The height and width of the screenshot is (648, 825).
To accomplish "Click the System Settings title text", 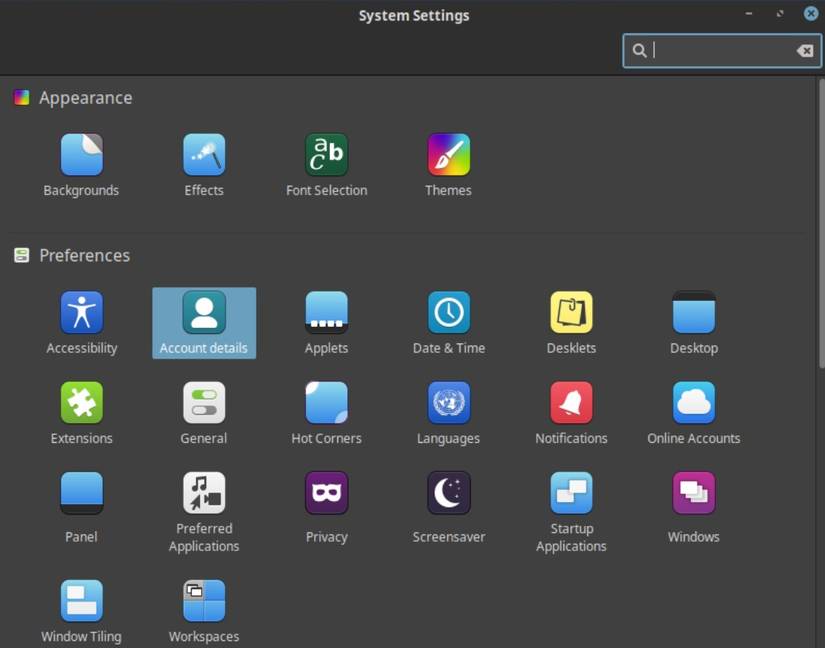I will point(414,16).
